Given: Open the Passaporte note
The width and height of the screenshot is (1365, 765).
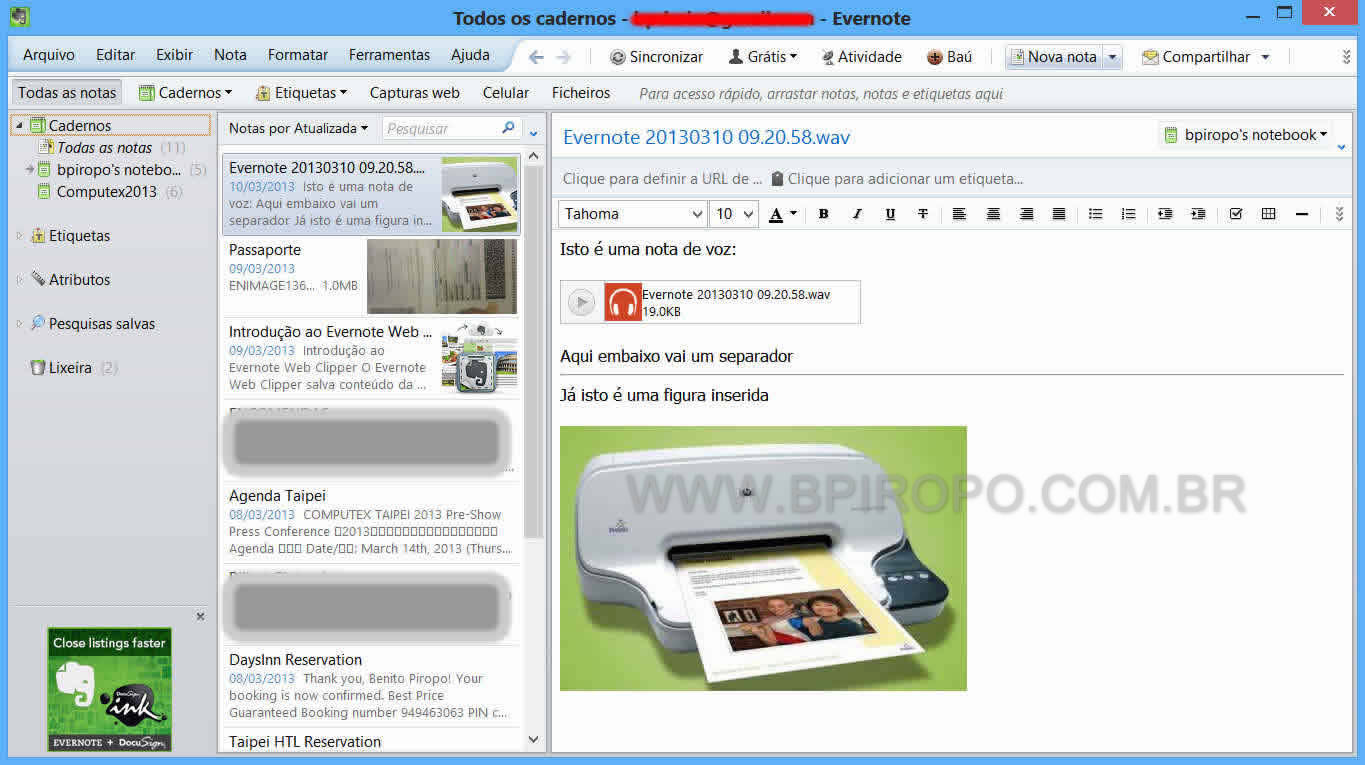Looking at the screenshot, I should [371, 276].
